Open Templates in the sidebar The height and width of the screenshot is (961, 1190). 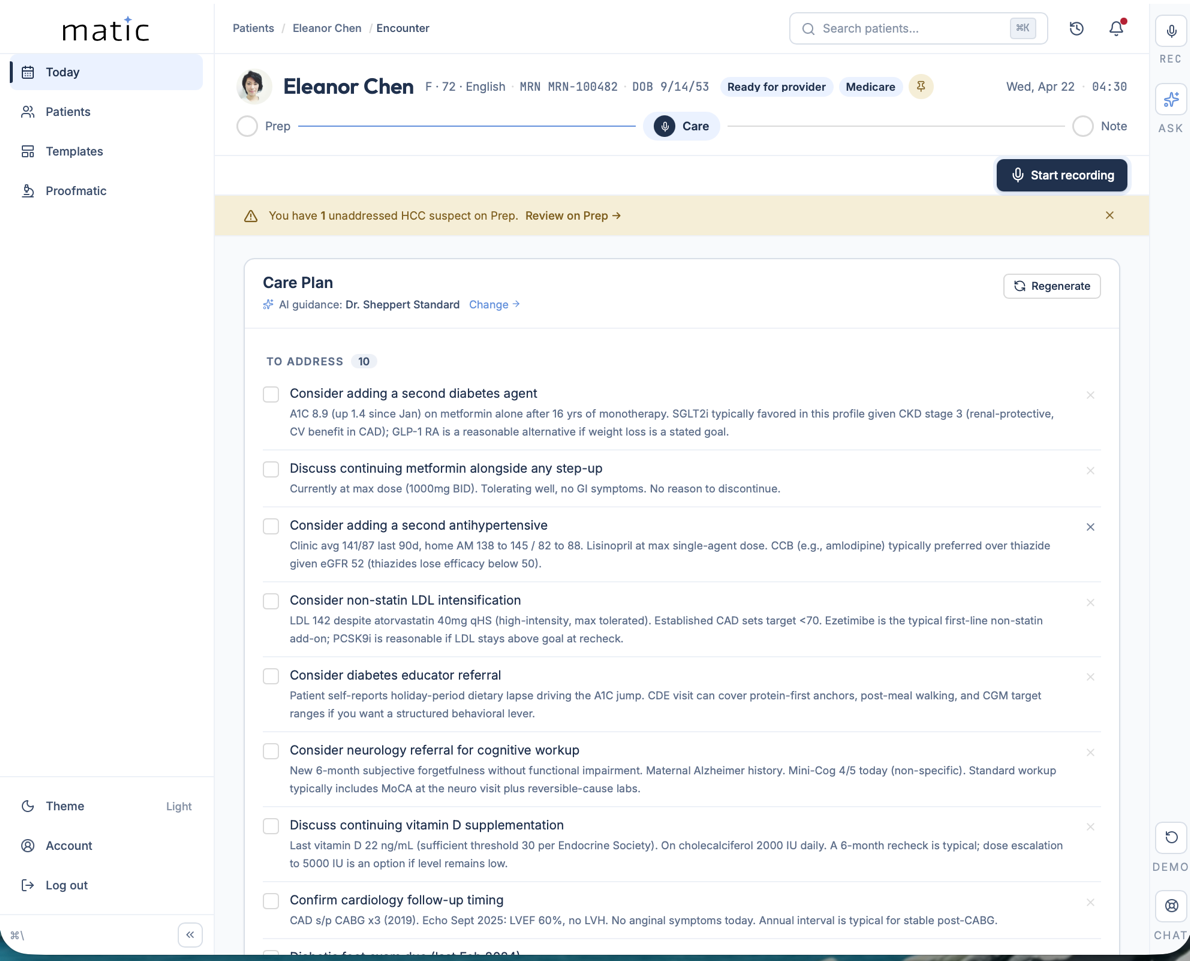(106, 151)
